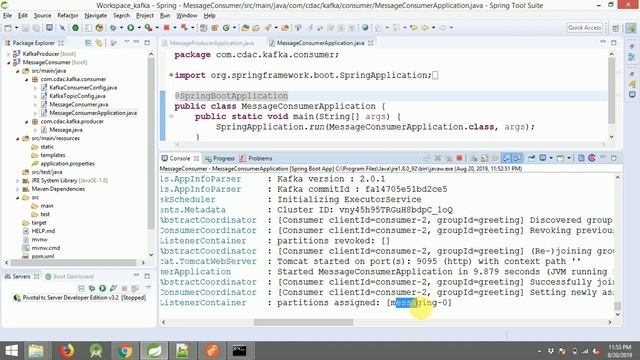Open Firefox from the taskbar
Viewport: 640px width, 360px height.
coord(67,351)
